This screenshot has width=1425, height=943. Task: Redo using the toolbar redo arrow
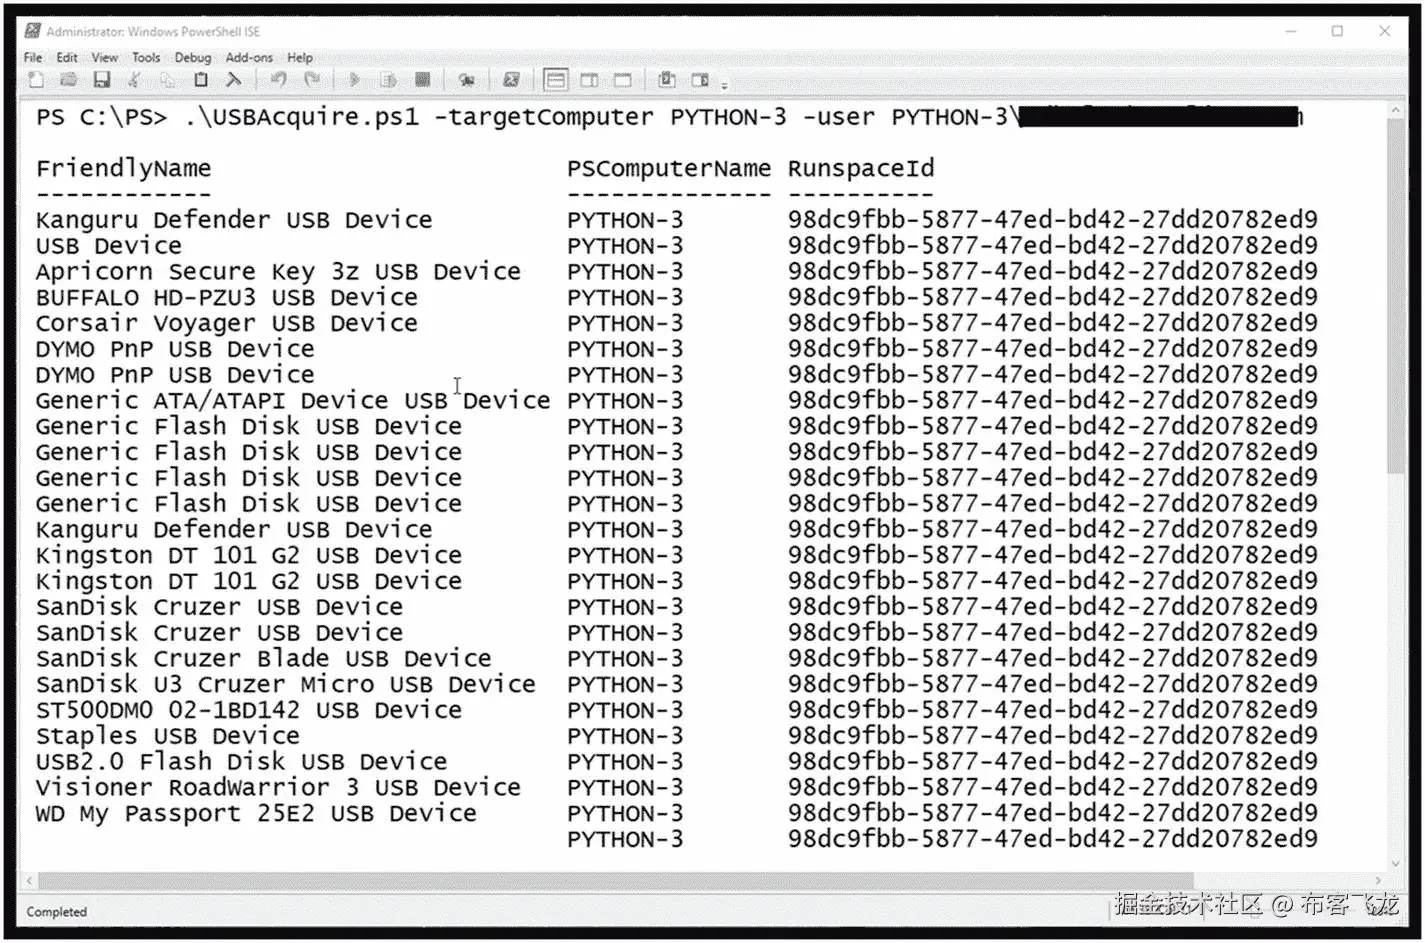[x=312, y=80]
